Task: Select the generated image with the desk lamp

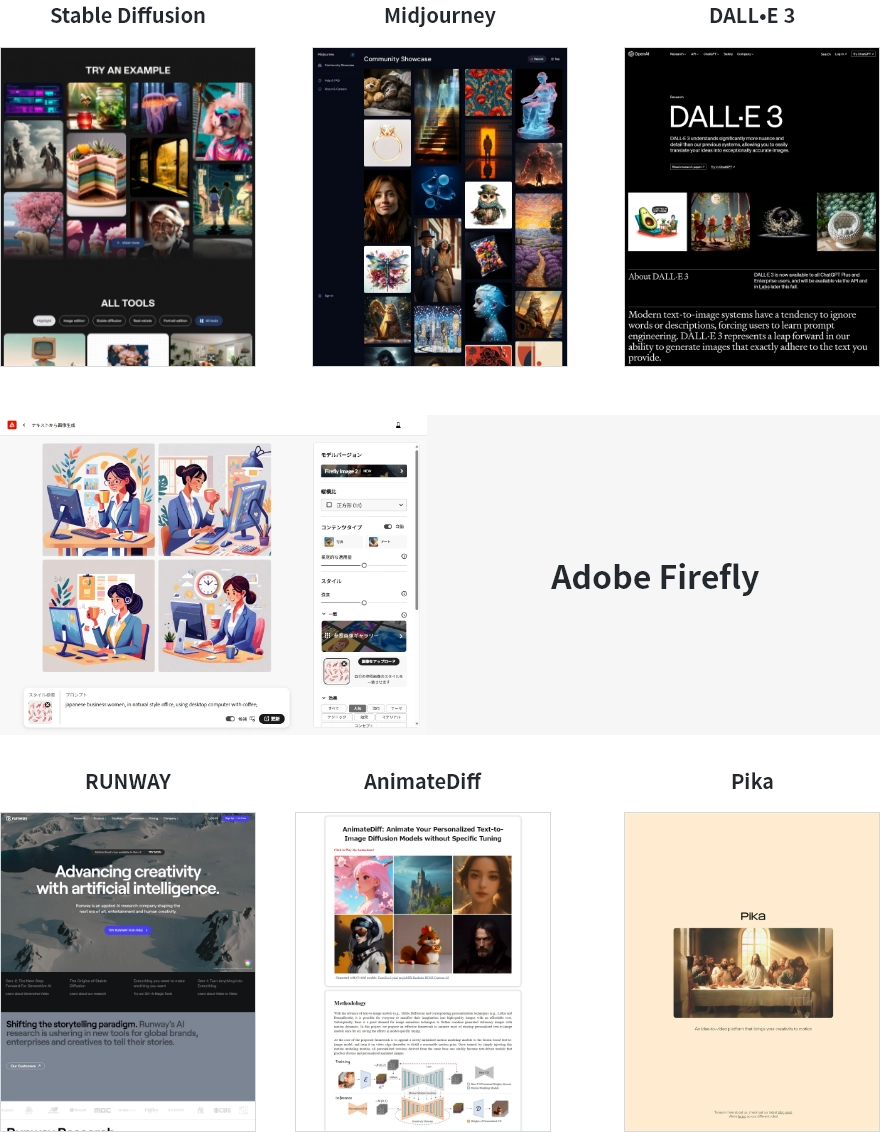Action: coord(214,500)
